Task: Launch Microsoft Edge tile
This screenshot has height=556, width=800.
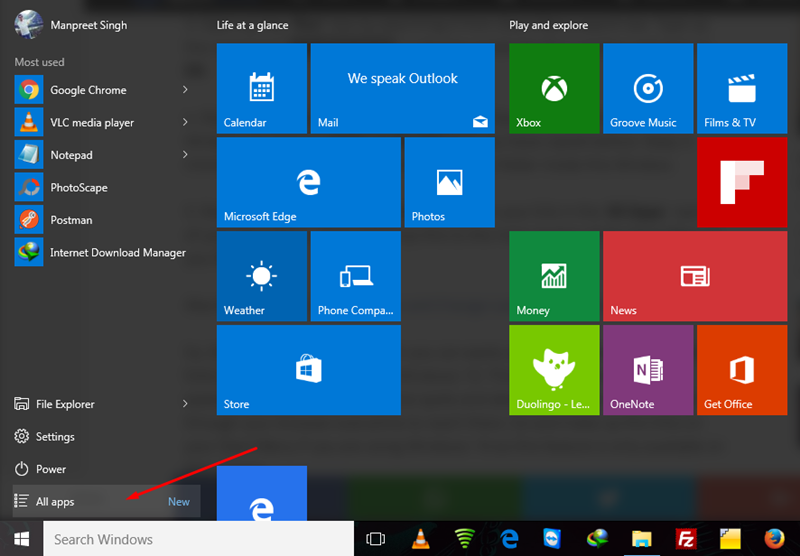Action: click(309, 182)
